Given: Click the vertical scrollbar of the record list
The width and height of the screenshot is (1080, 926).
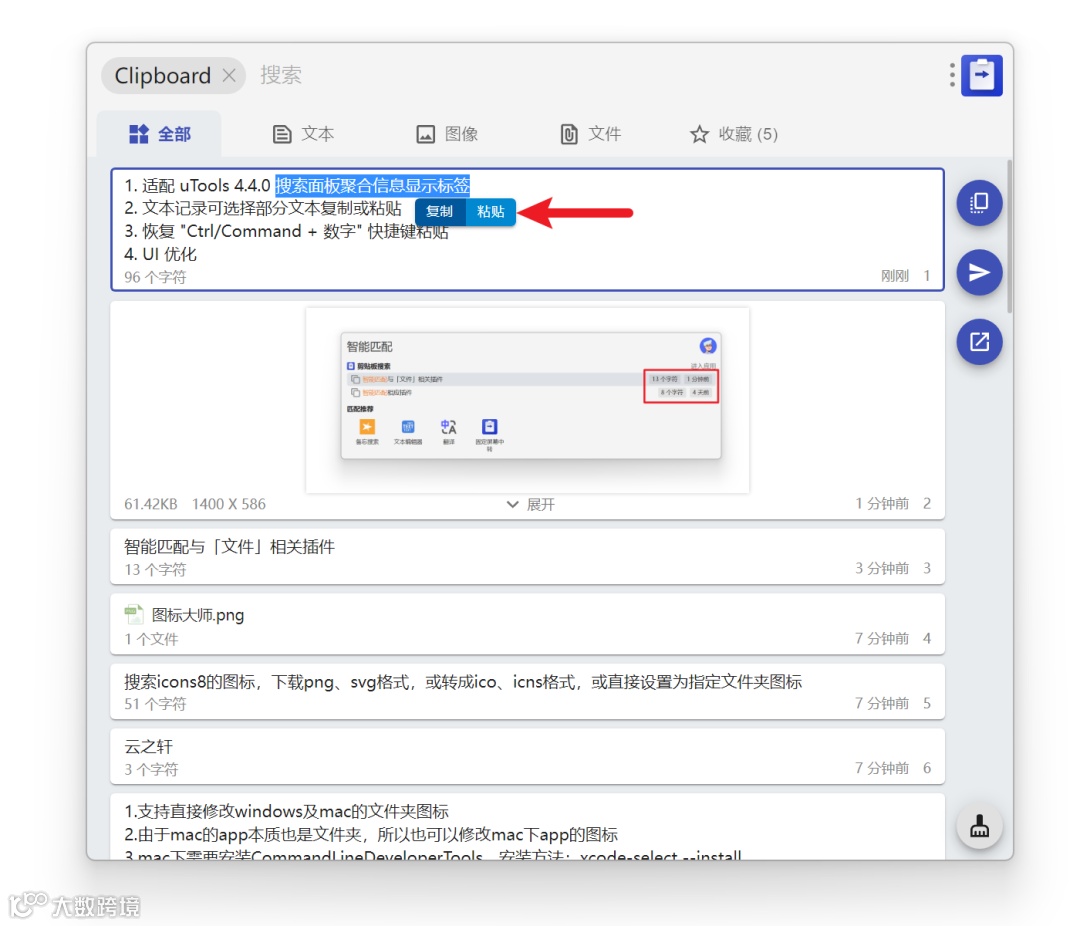Looking at the screenshot, I should click(x=1010, y=236).
